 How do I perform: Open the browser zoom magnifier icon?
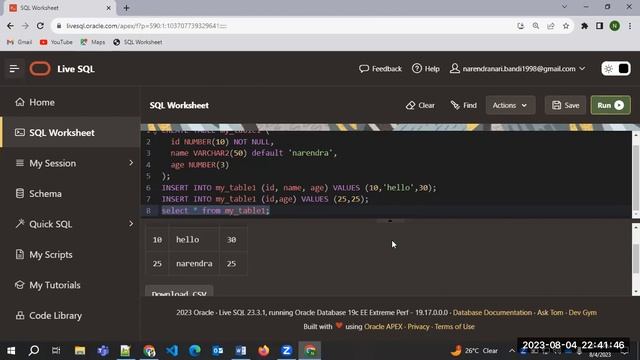pyautogui.click(x=536, y=26)
